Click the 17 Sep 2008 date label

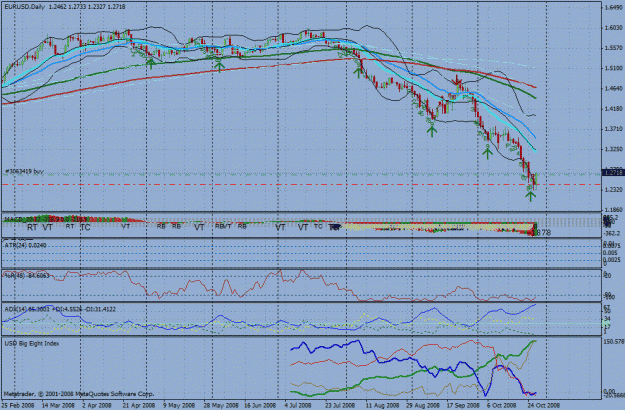point(463,405)
